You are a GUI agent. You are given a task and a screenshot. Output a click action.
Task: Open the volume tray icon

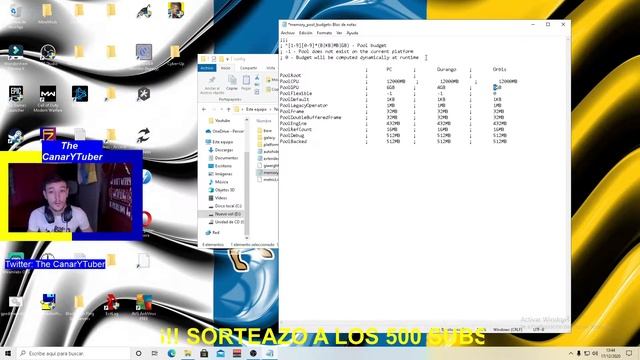click(595, 353)
